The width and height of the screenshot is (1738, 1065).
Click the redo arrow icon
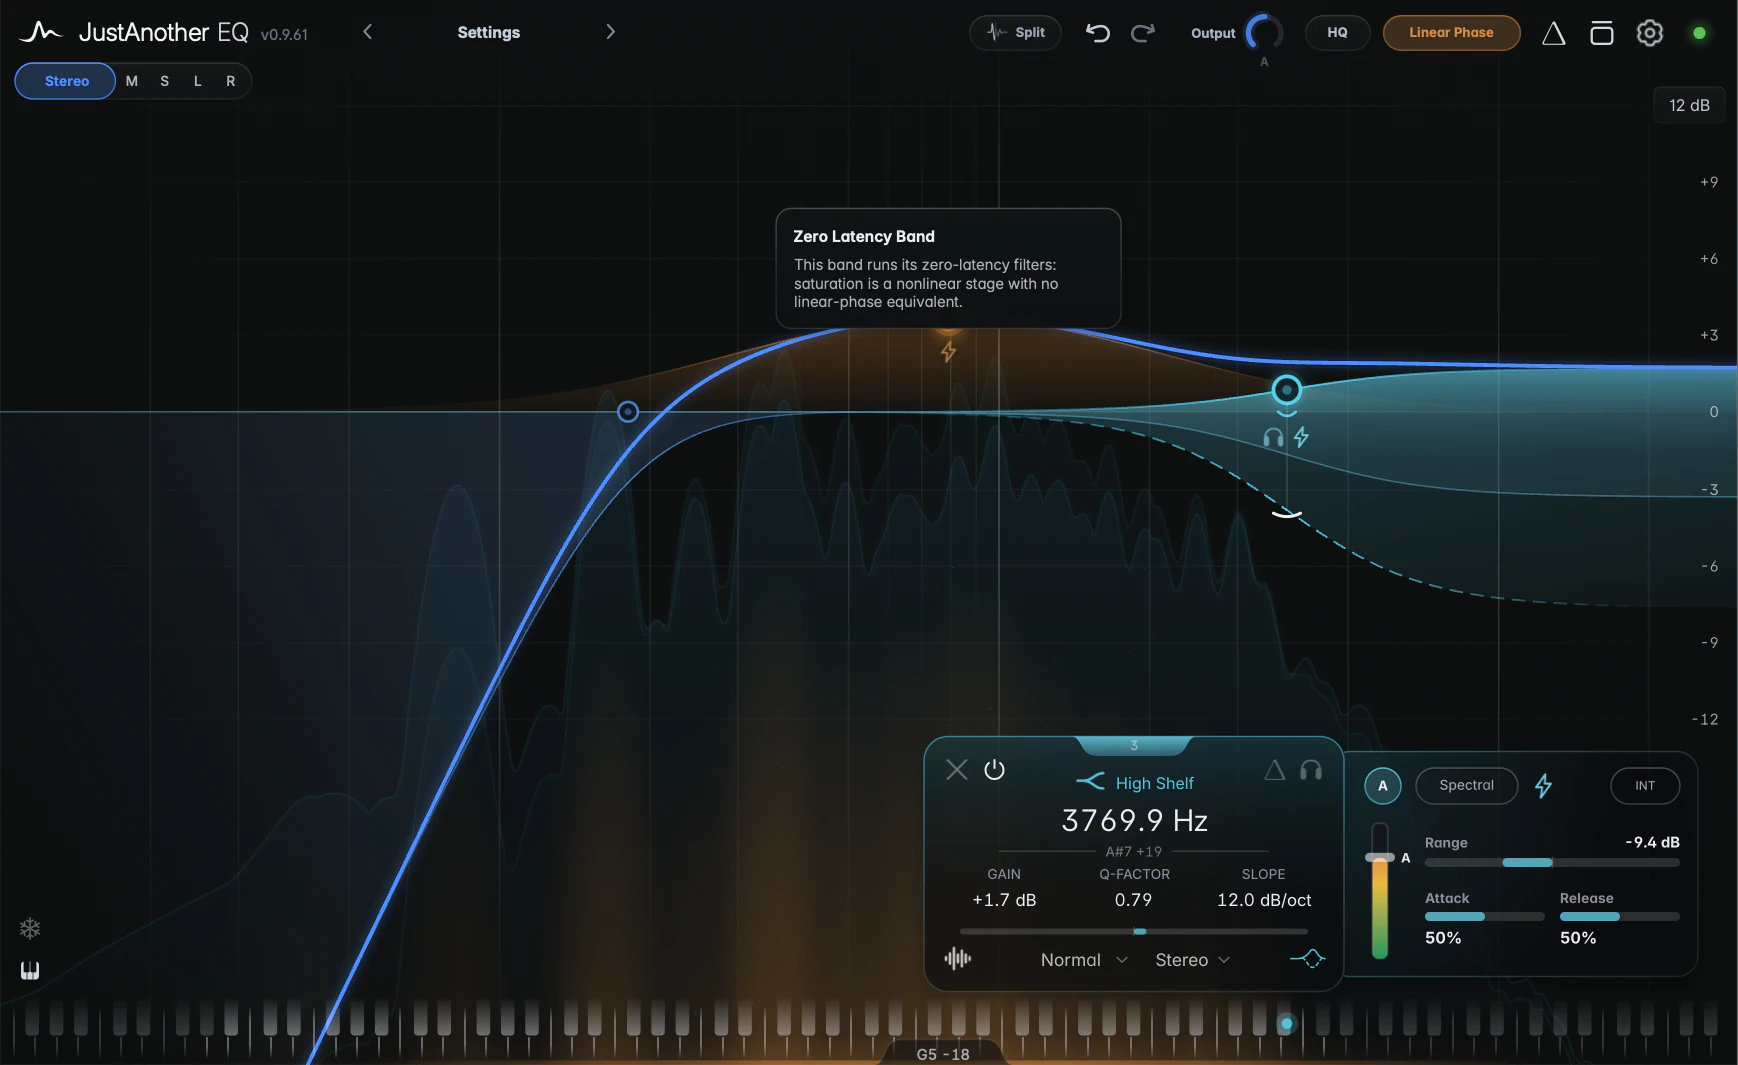(x=1143, y=33)
